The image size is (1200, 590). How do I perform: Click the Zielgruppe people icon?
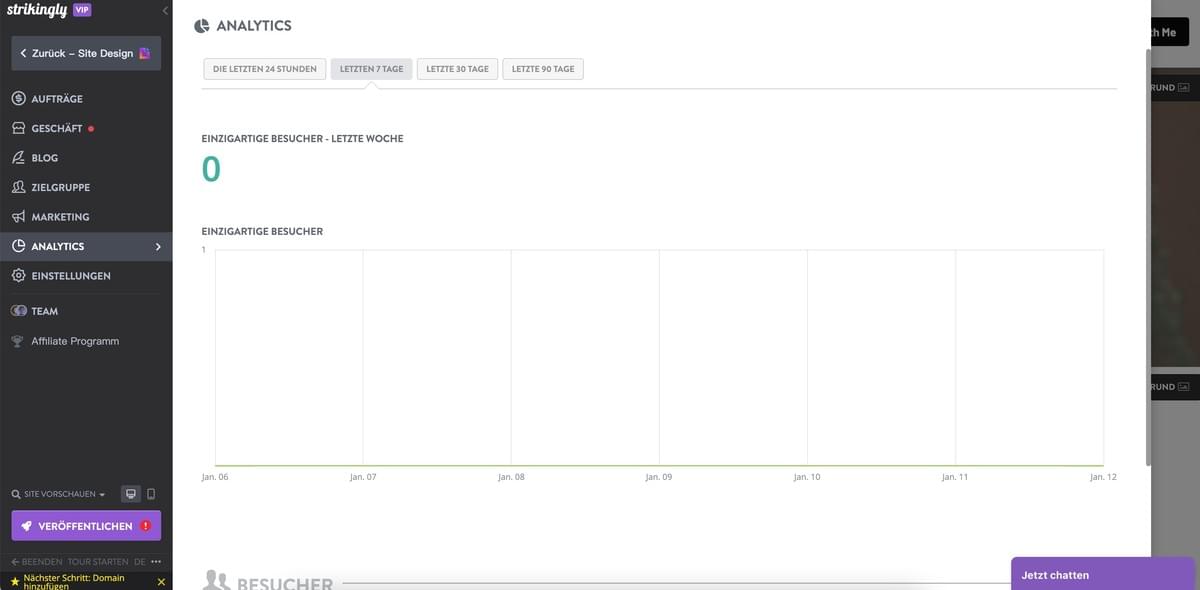pos(18,187)
